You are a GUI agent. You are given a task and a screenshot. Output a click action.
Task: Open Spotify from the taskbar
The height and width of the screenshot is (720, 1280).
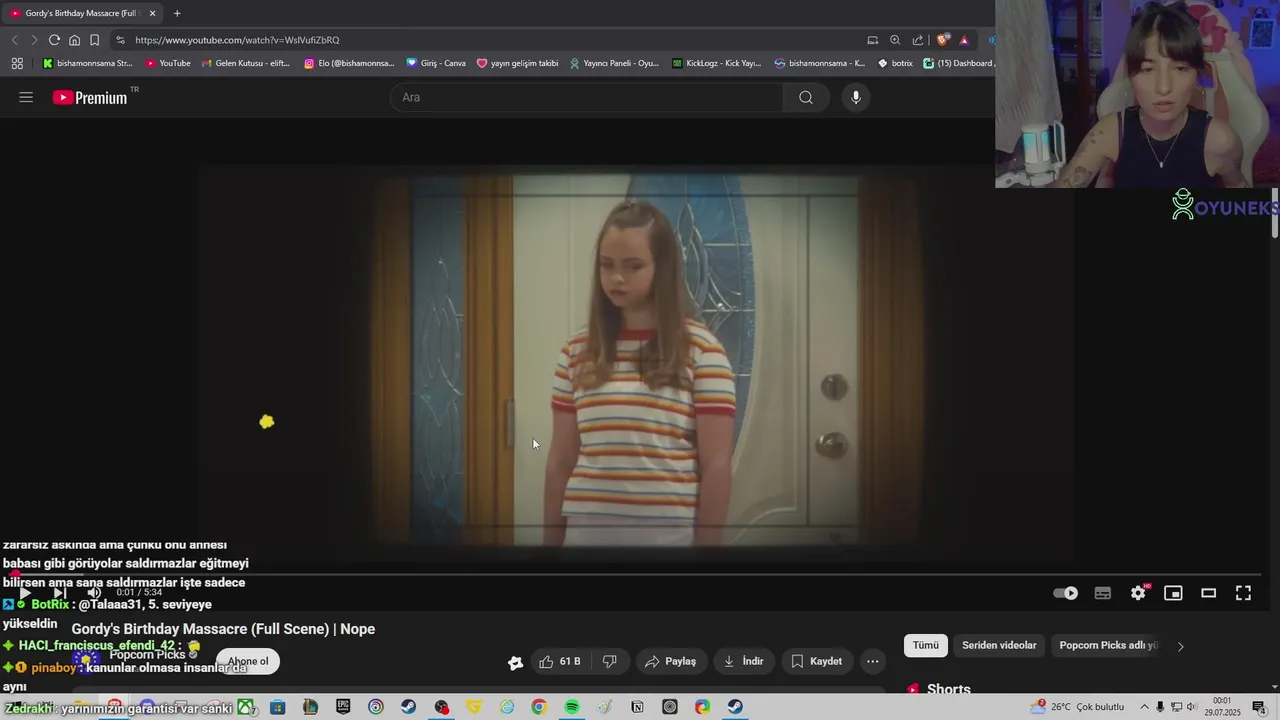coord(571,707)
